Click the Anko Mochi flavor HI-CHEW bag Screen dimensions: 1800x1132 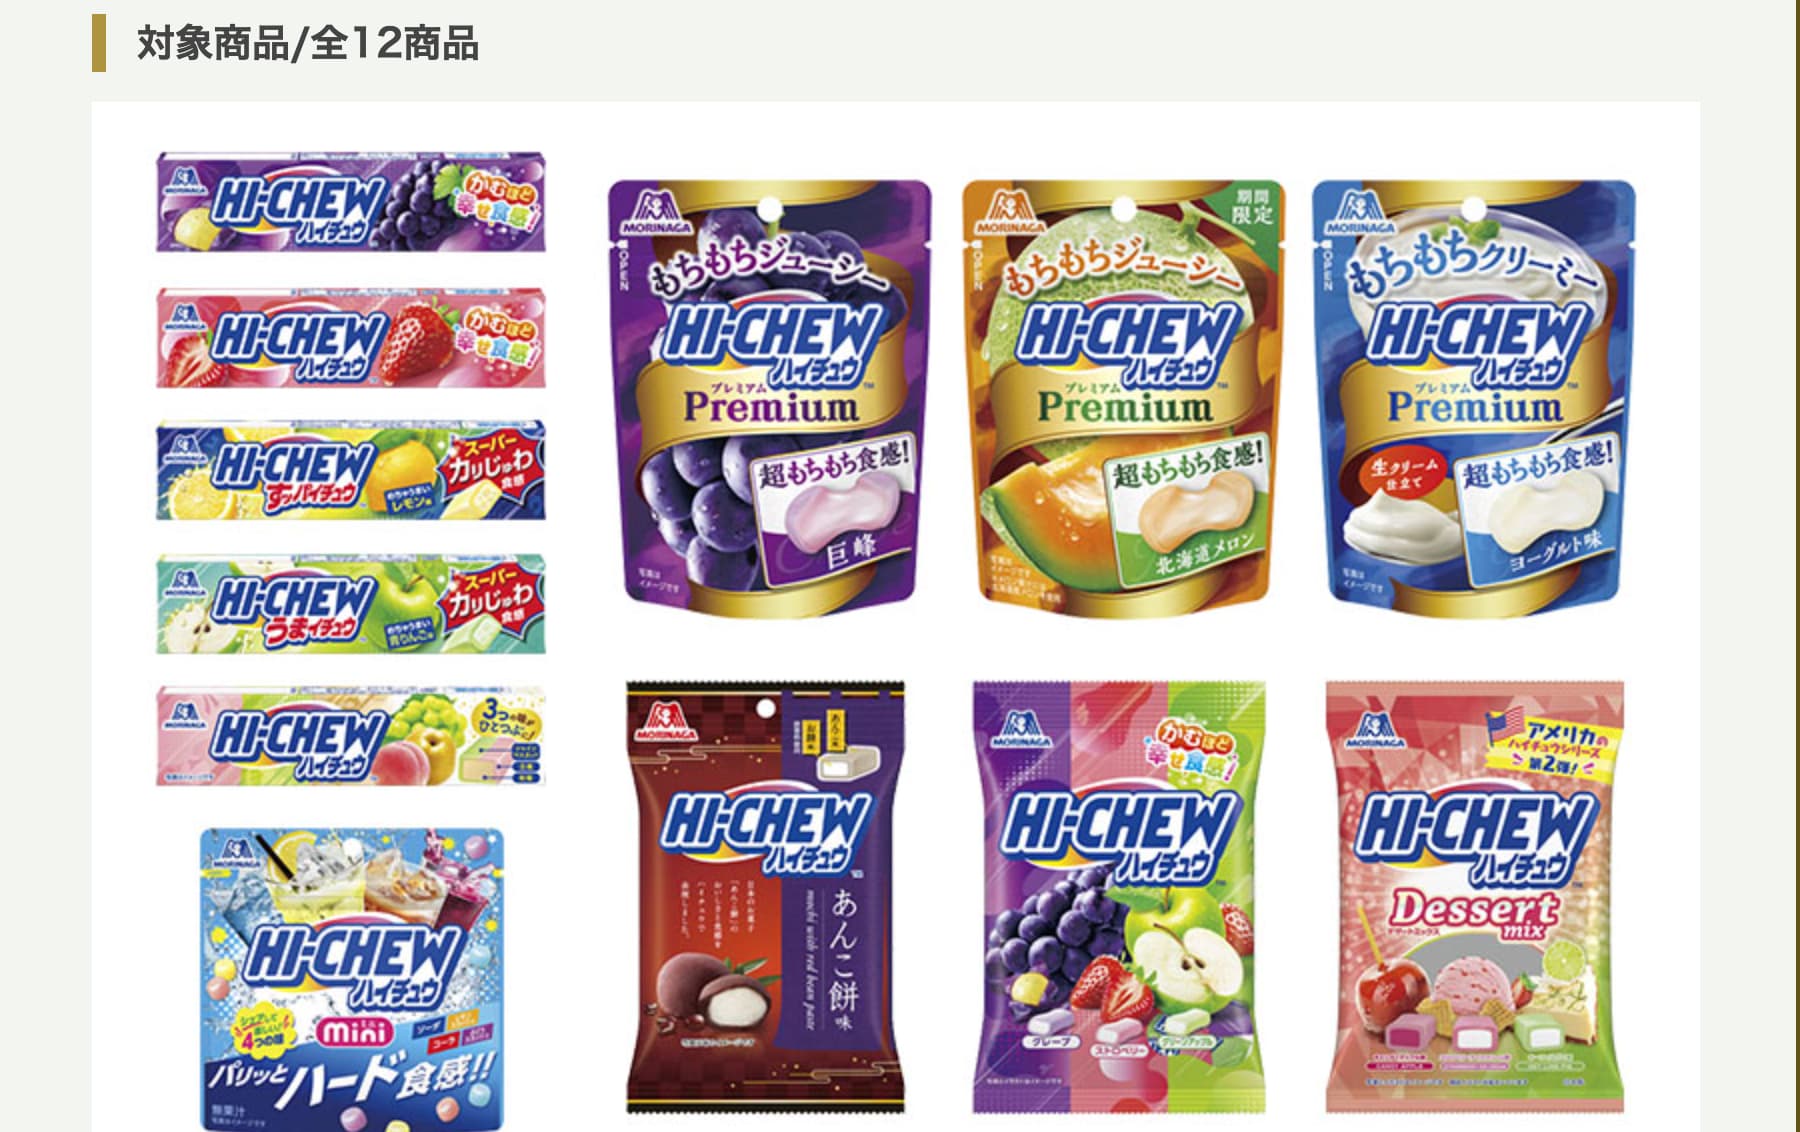click(765, 898)
